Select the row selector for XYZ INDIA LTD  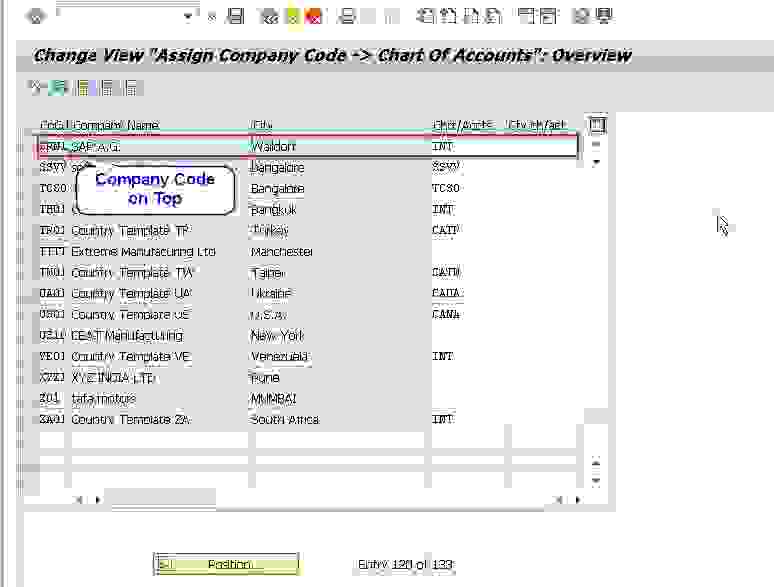click(x=30, y=378)
